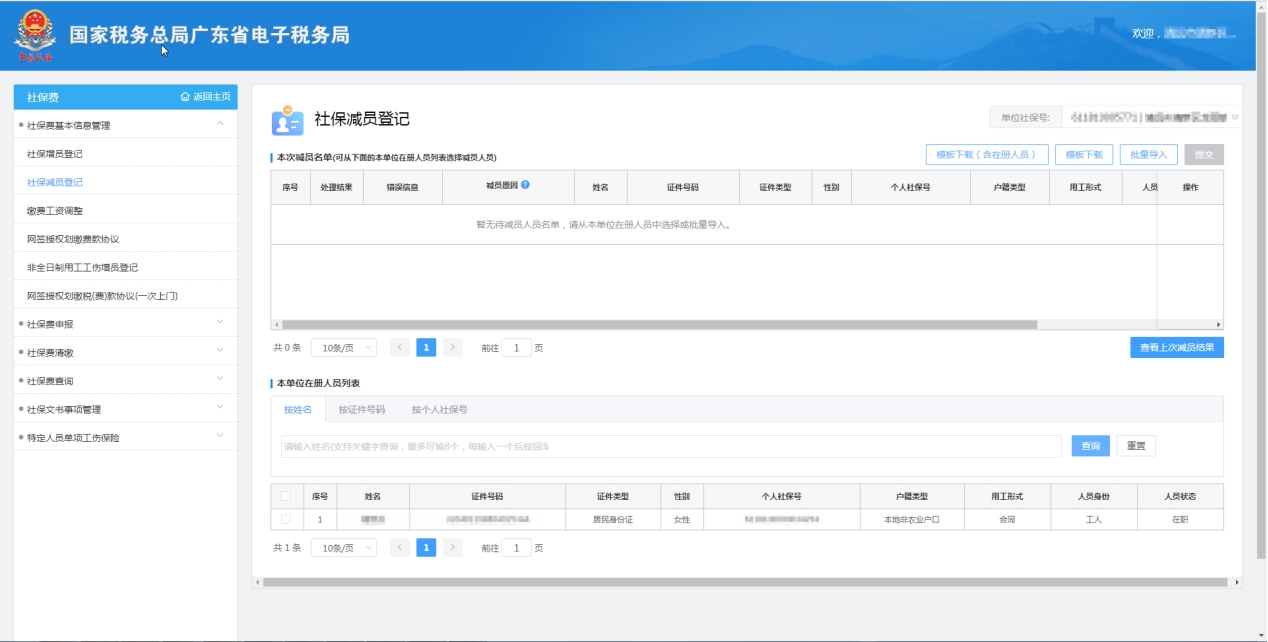
Task: Click the name search input field
Action: [670, 446]
